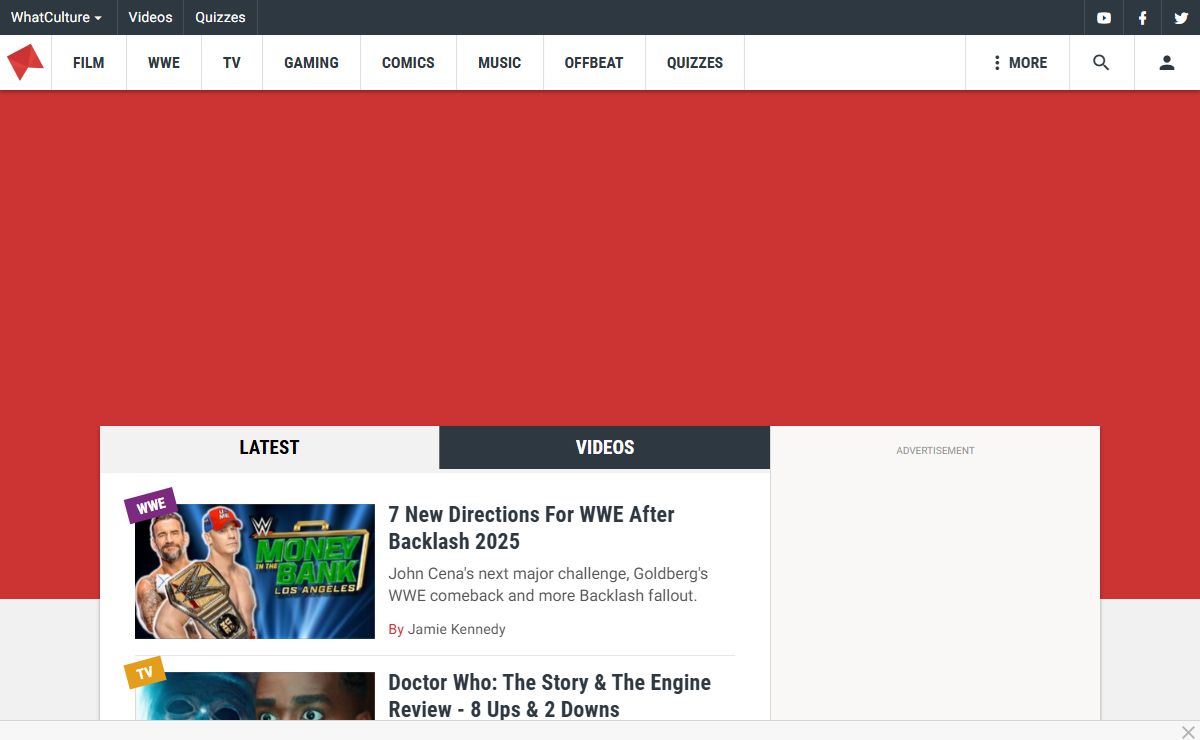This screenshot has width=1200, height=740.
Task: Open the OFFBEAT section
Action: point(594,62)
